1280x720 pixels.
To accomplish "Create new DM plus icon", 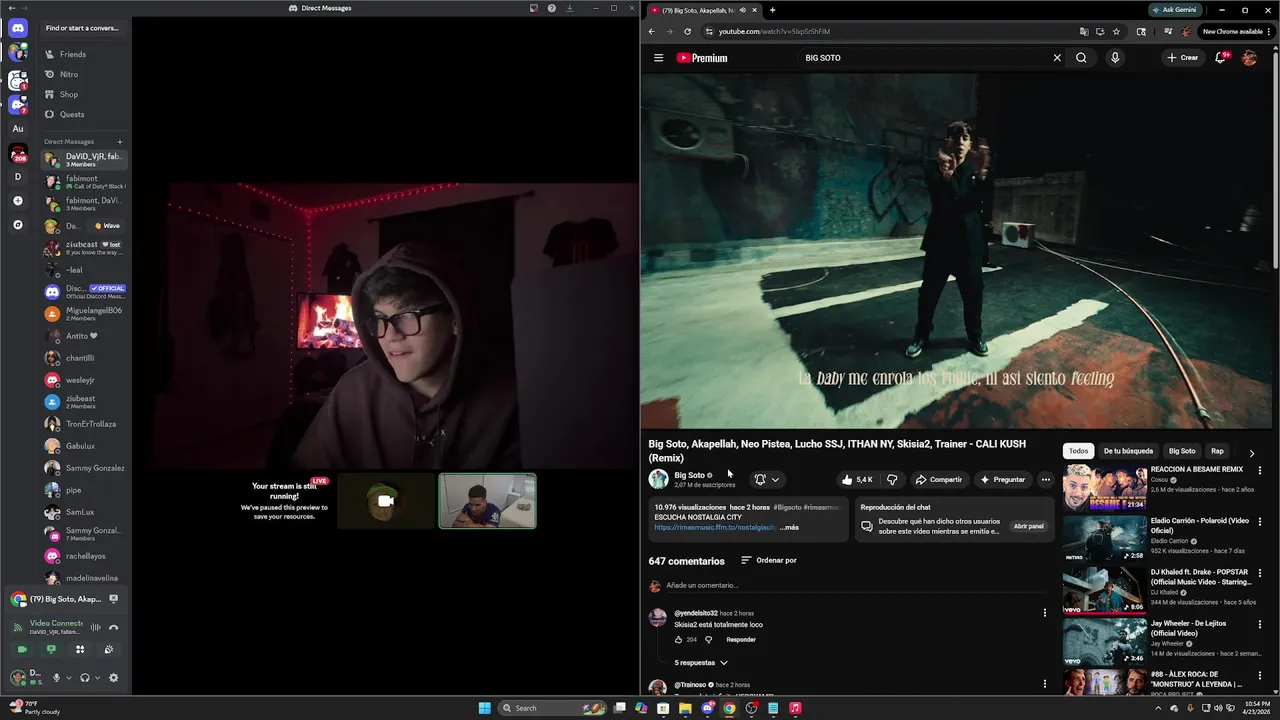I will click(119, 142).
